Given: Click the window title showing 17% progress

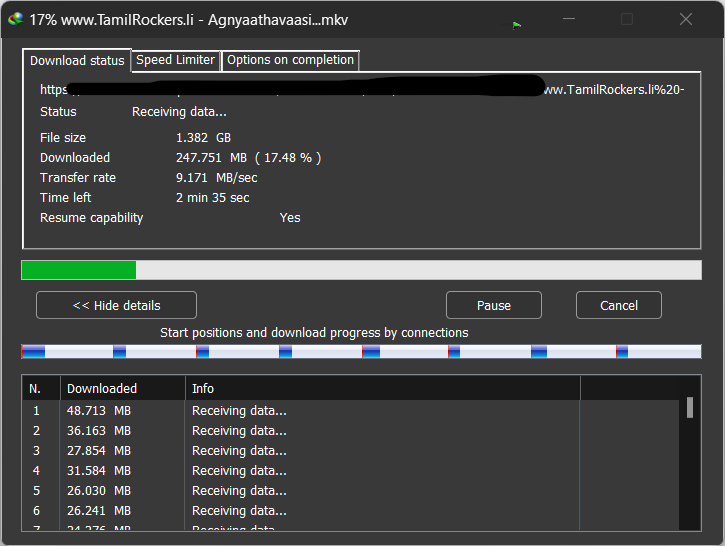Looking at the screenshot, I should pos(189,20).
